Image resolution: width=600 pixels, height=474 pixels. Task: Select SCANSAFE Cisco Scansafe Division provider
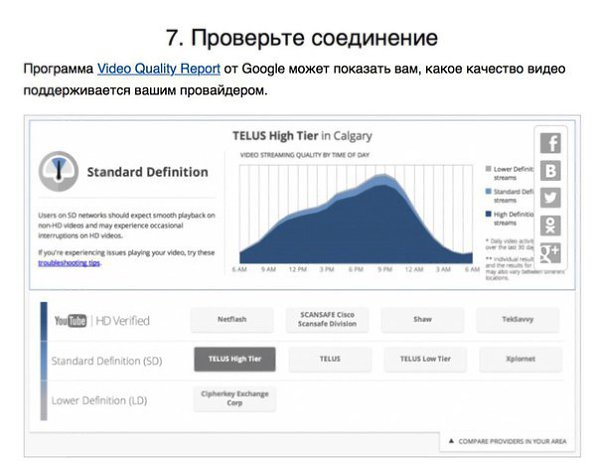[x=327, y=319]
